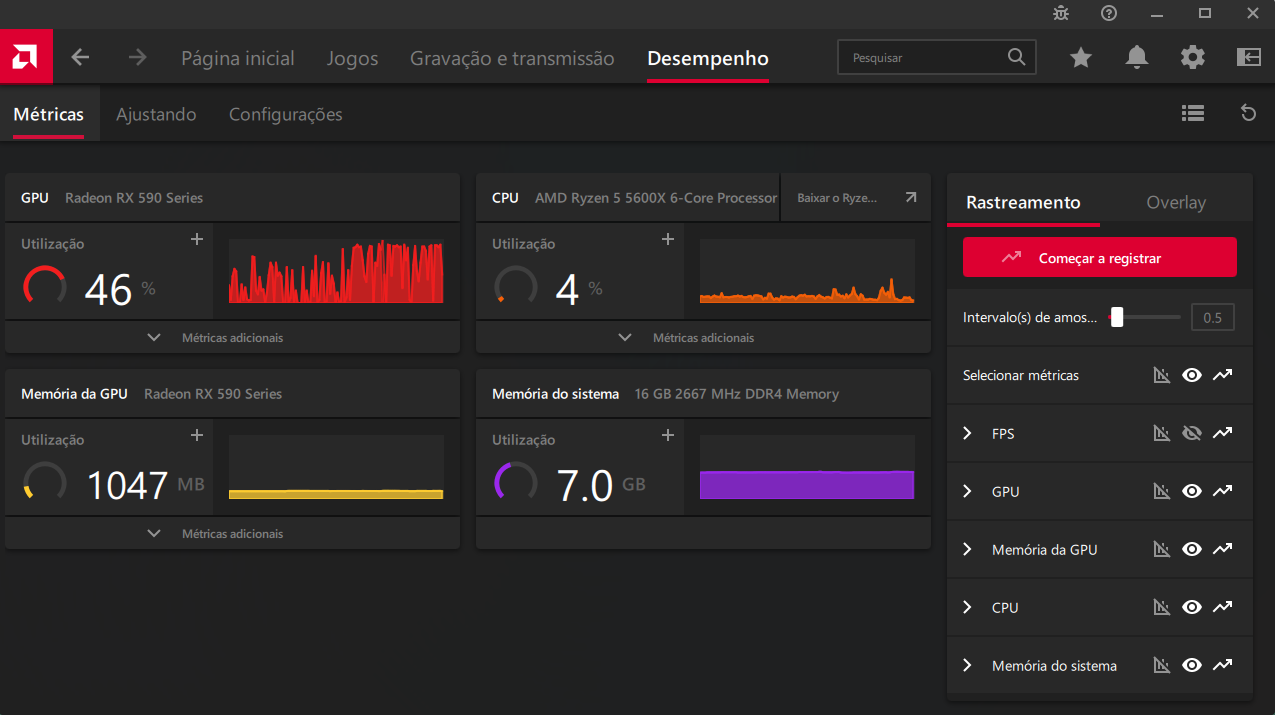
Task: Add GPU memory utilization with plus icon
Action: pyautogui.click(x=197, y=435)
